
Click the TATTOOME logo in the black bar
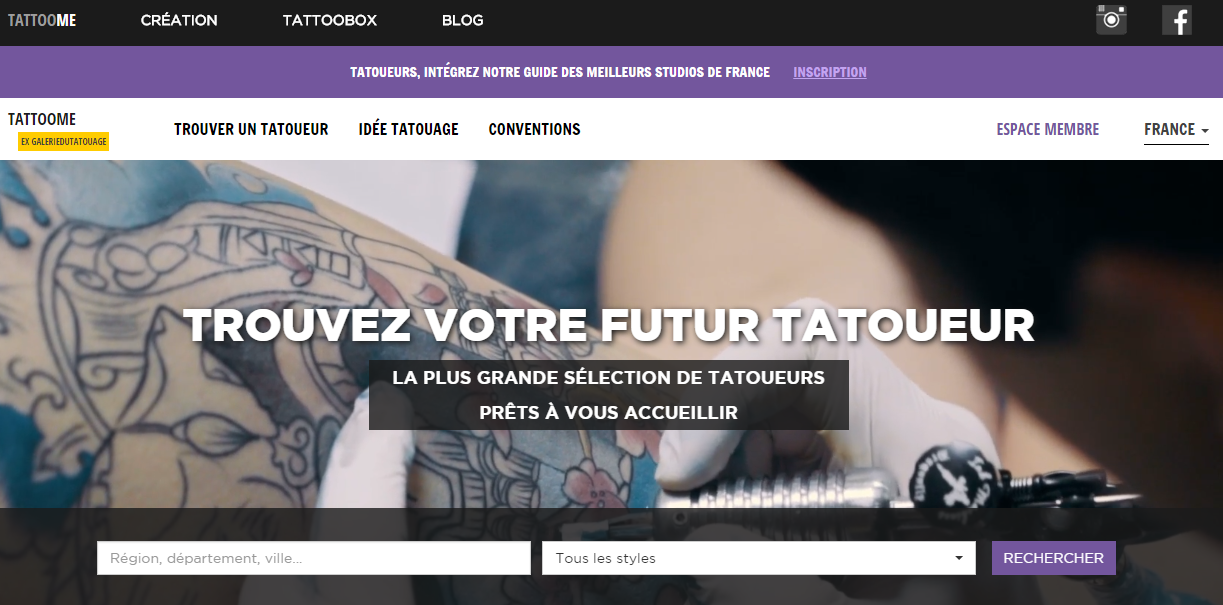(42, 20)
